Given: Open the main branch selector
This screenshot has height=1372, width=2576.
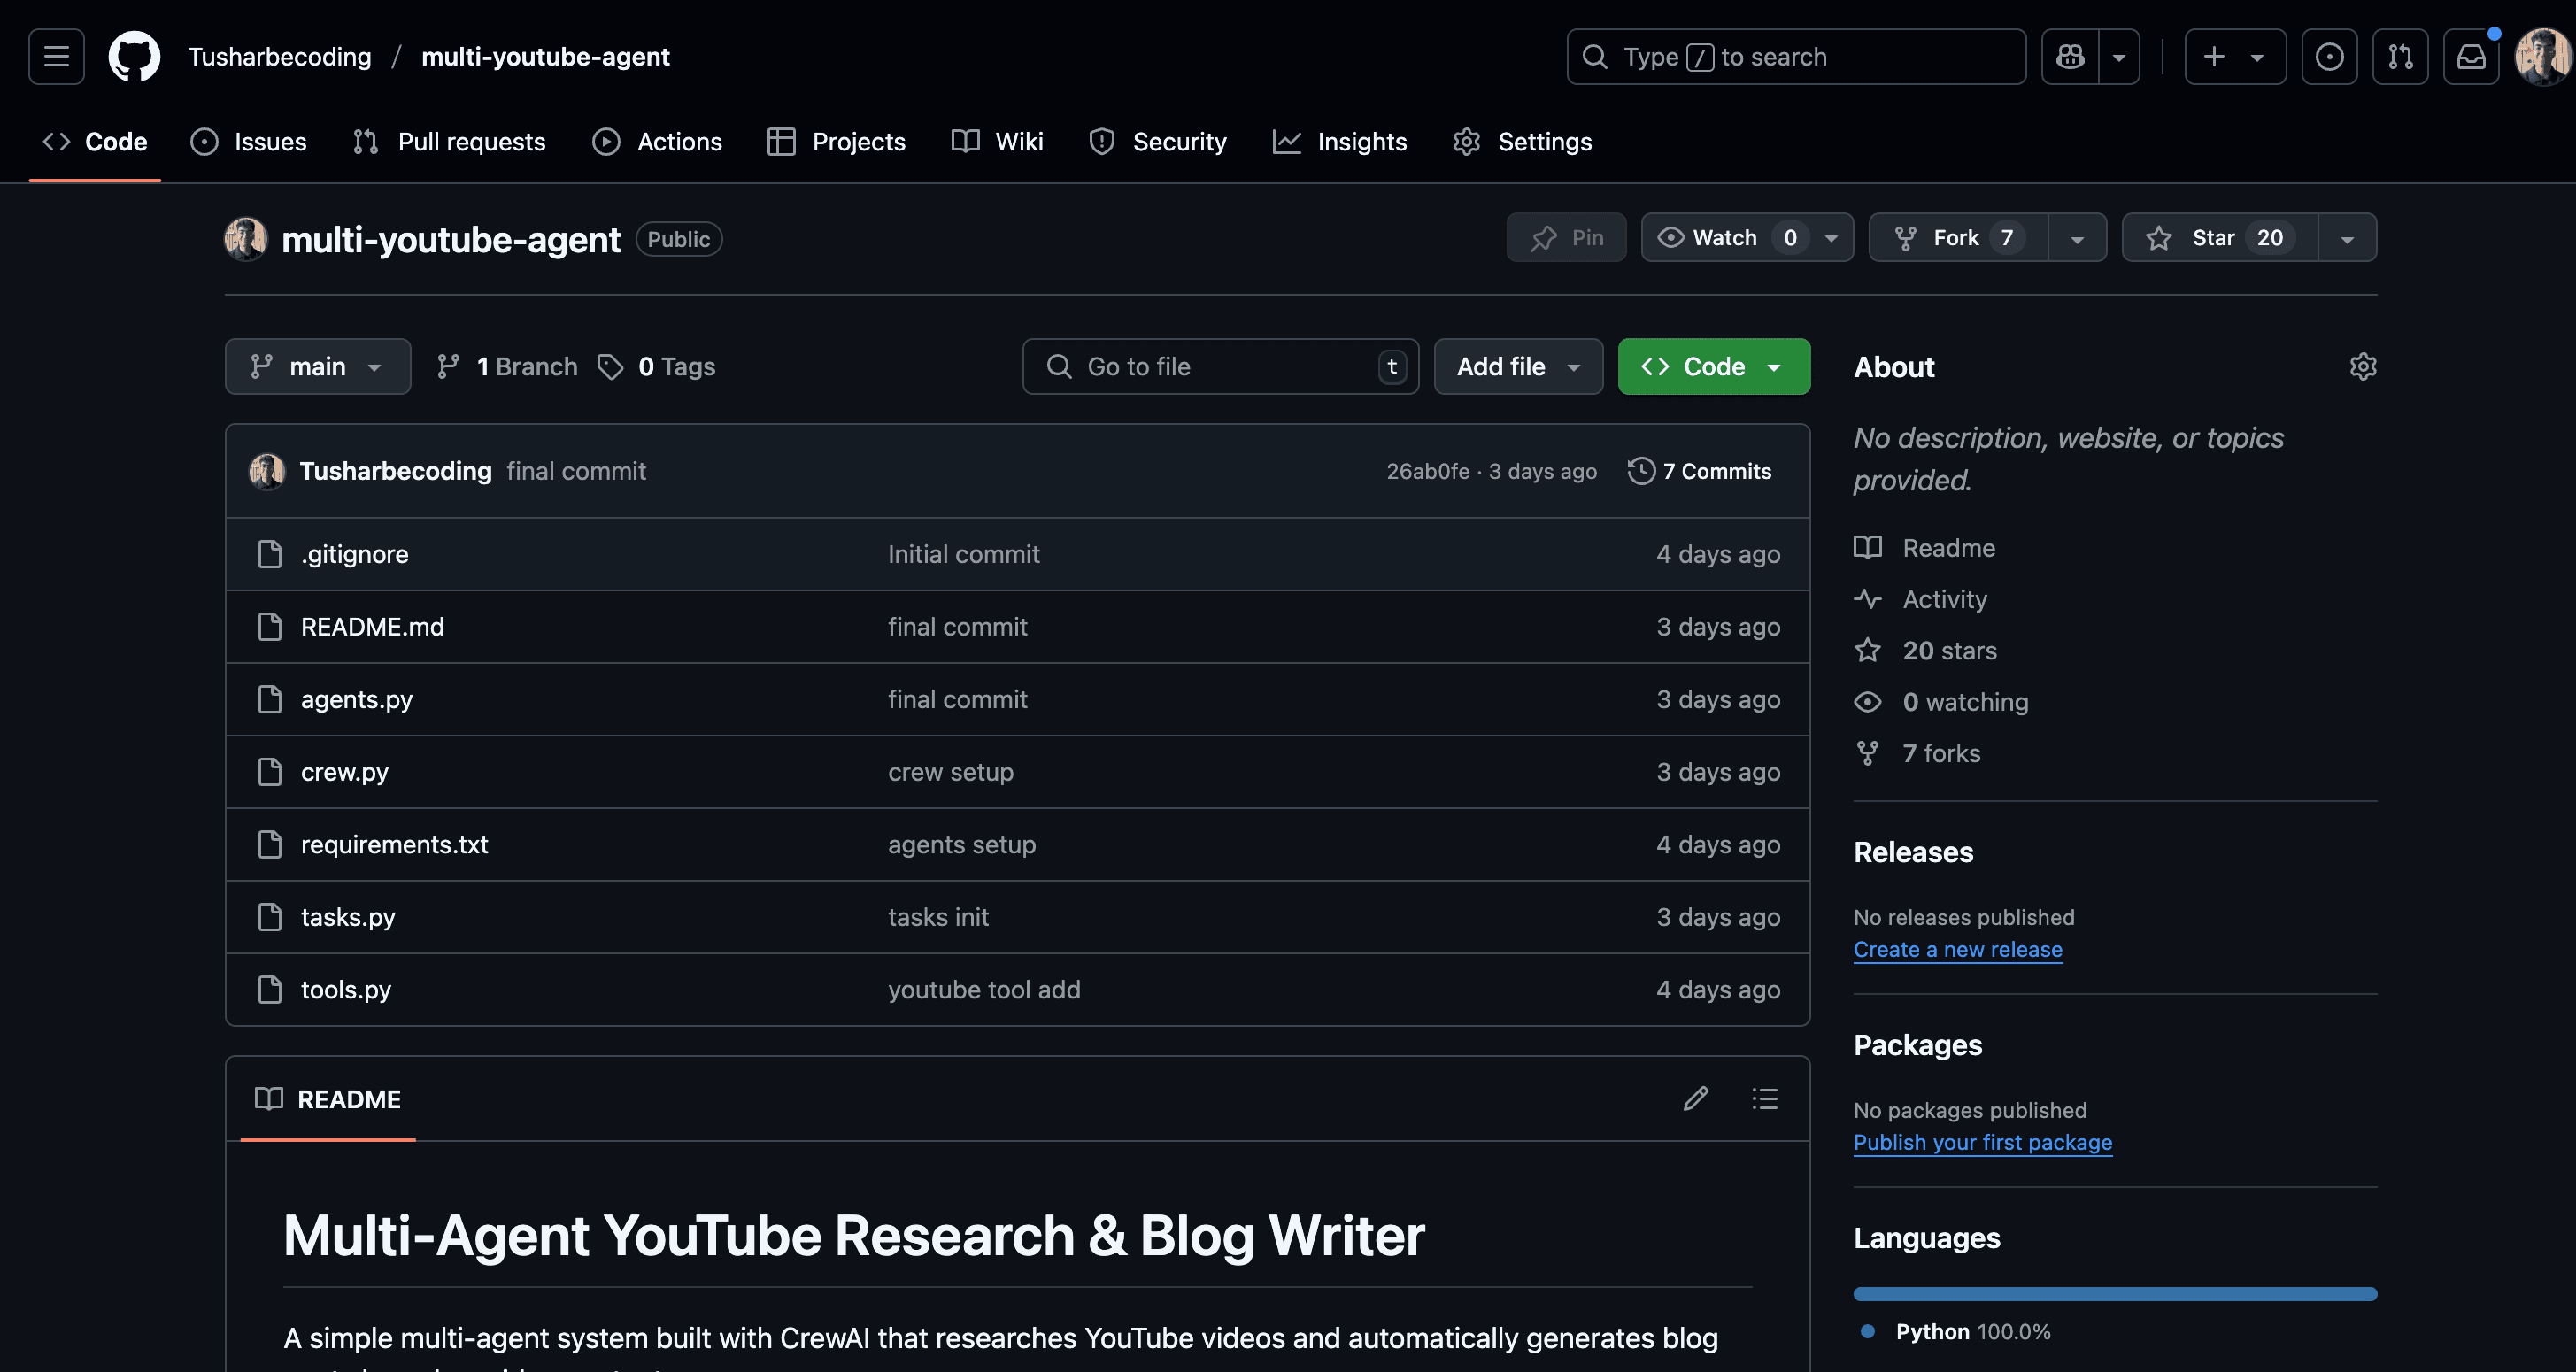Looking at the screenshot, I should (x=318, y=367).
